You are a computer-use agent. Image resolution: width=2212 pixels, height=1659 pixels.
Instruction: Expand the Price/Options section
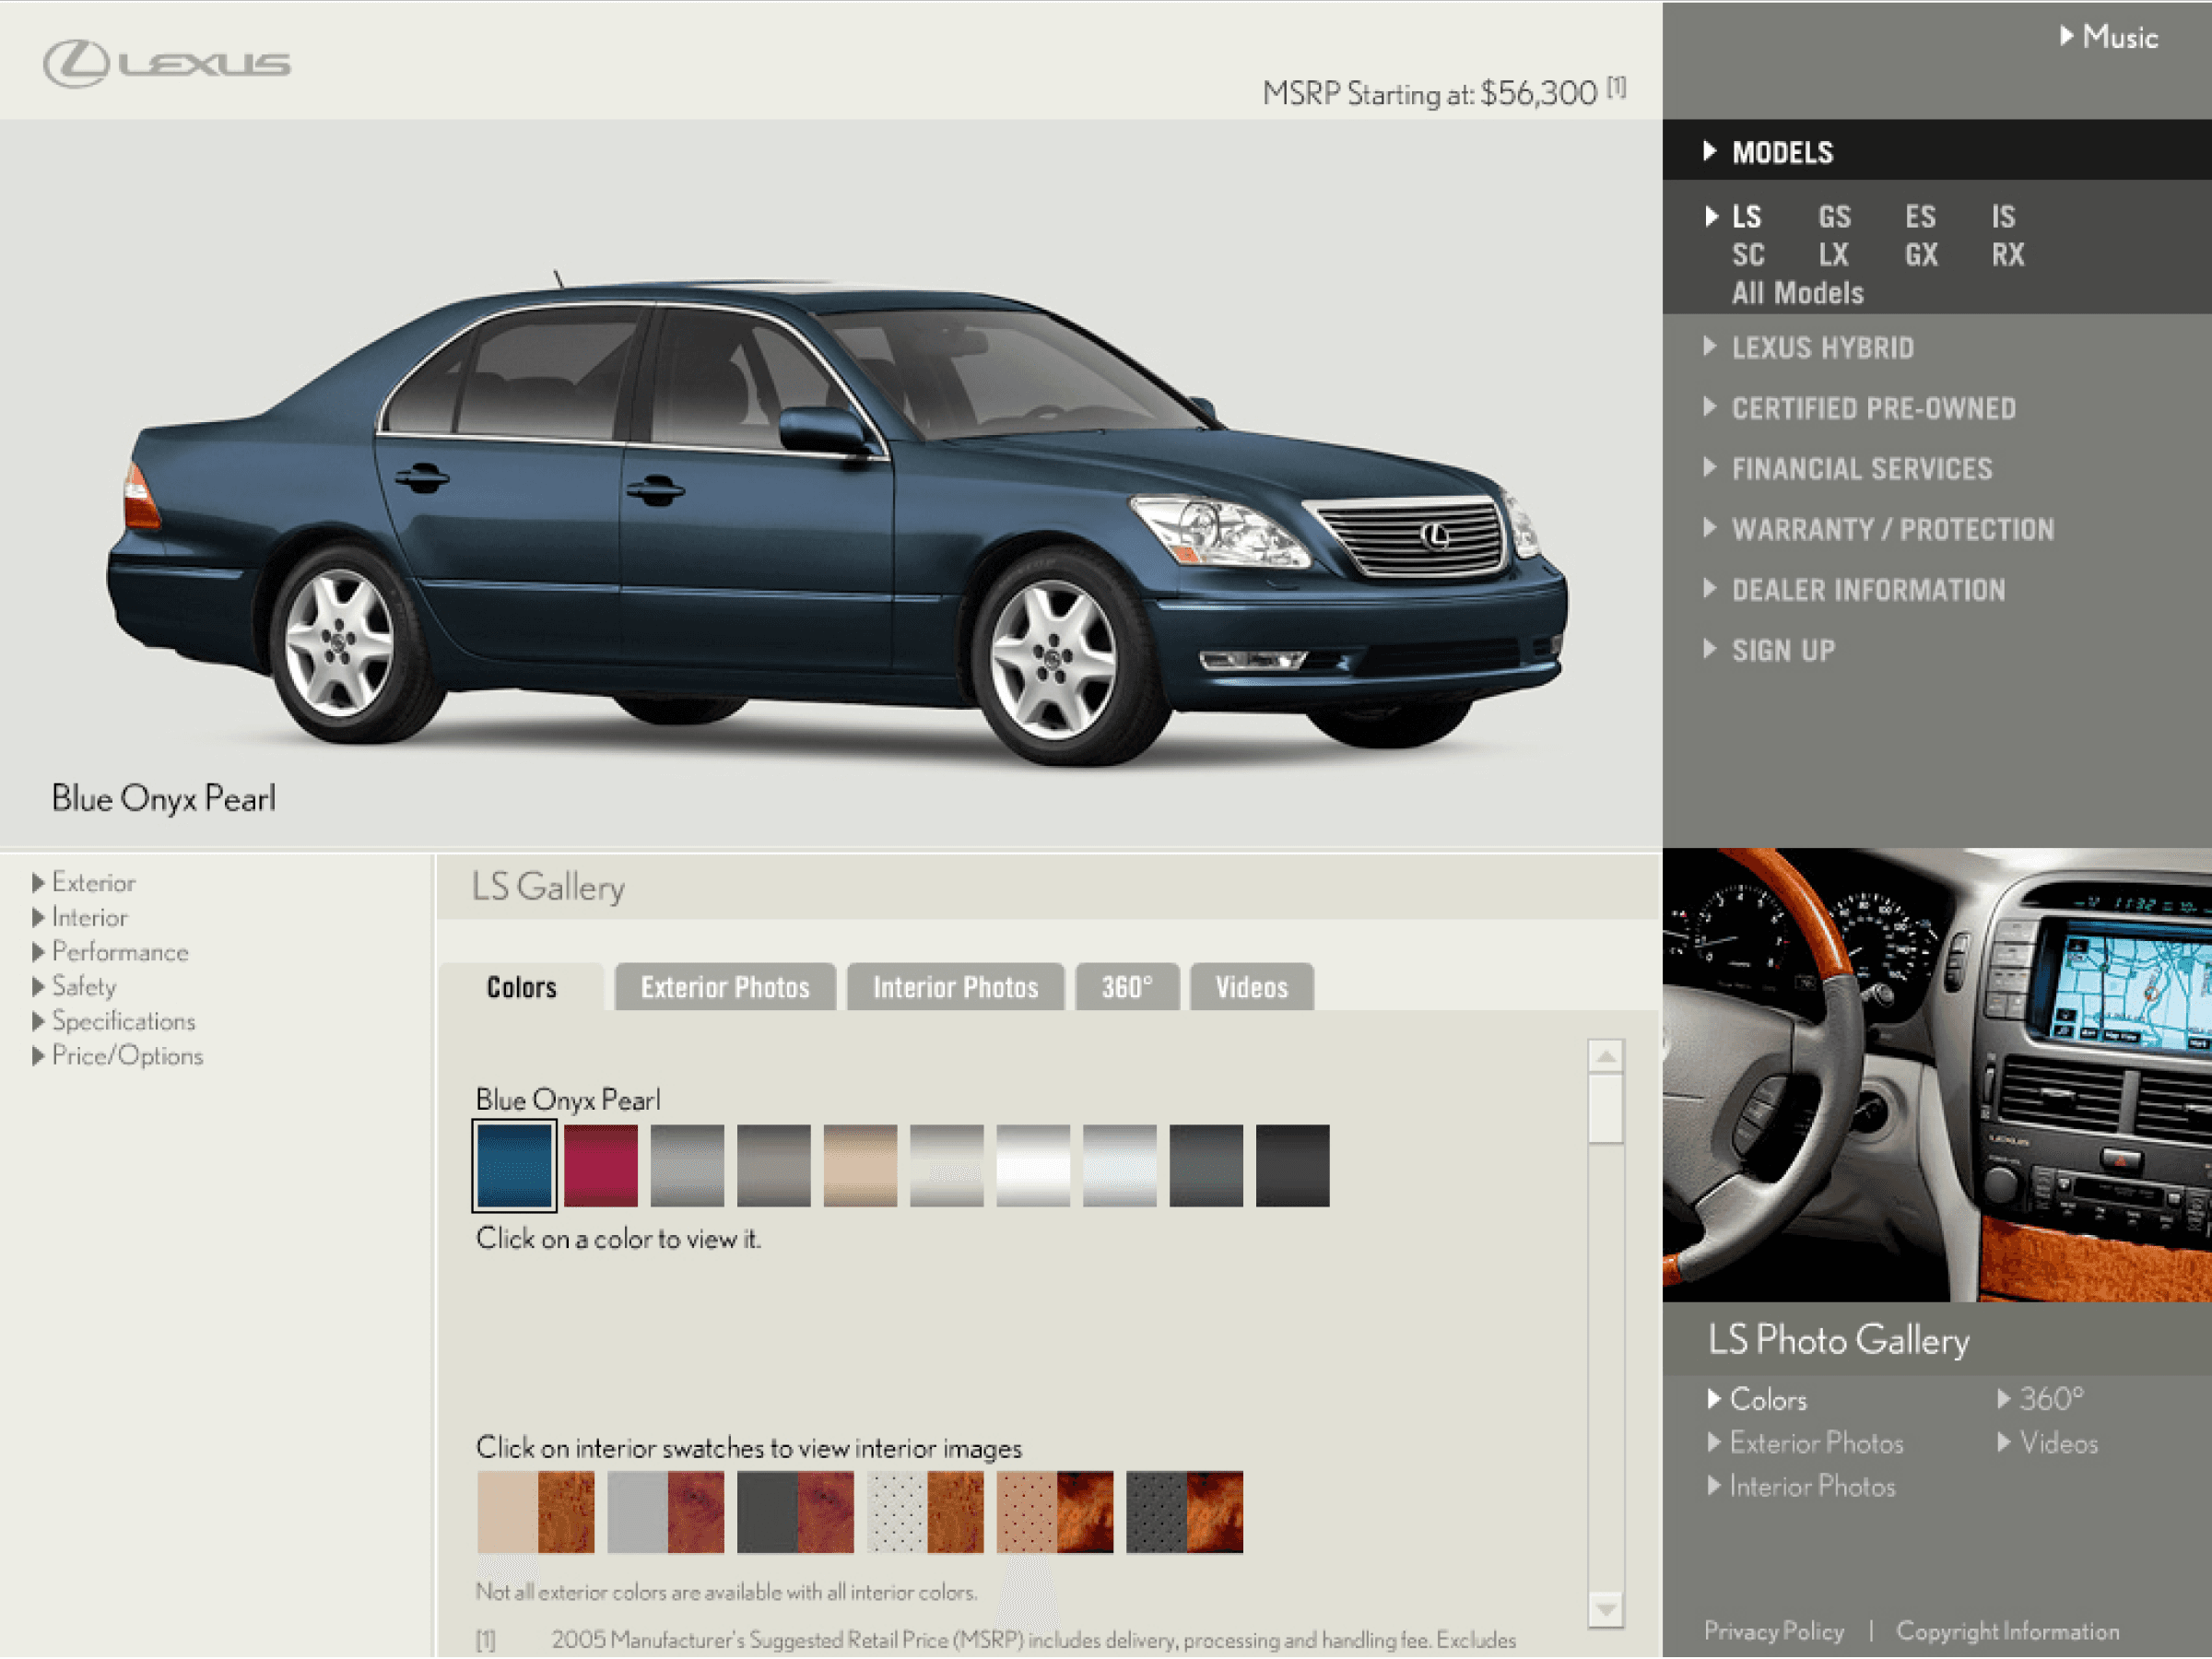126,1056
